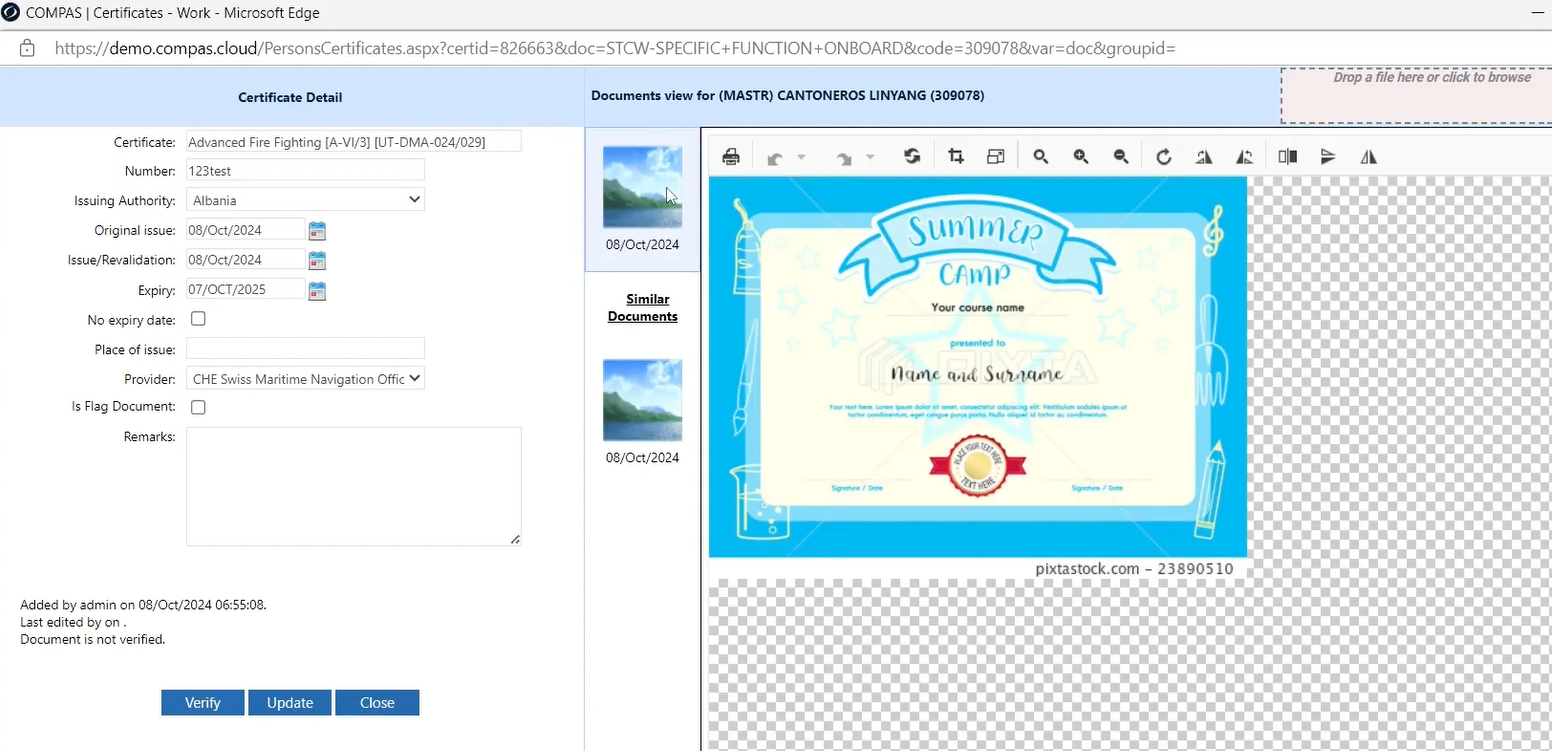Zoom in on the certificate image

tap(1081, 157)
